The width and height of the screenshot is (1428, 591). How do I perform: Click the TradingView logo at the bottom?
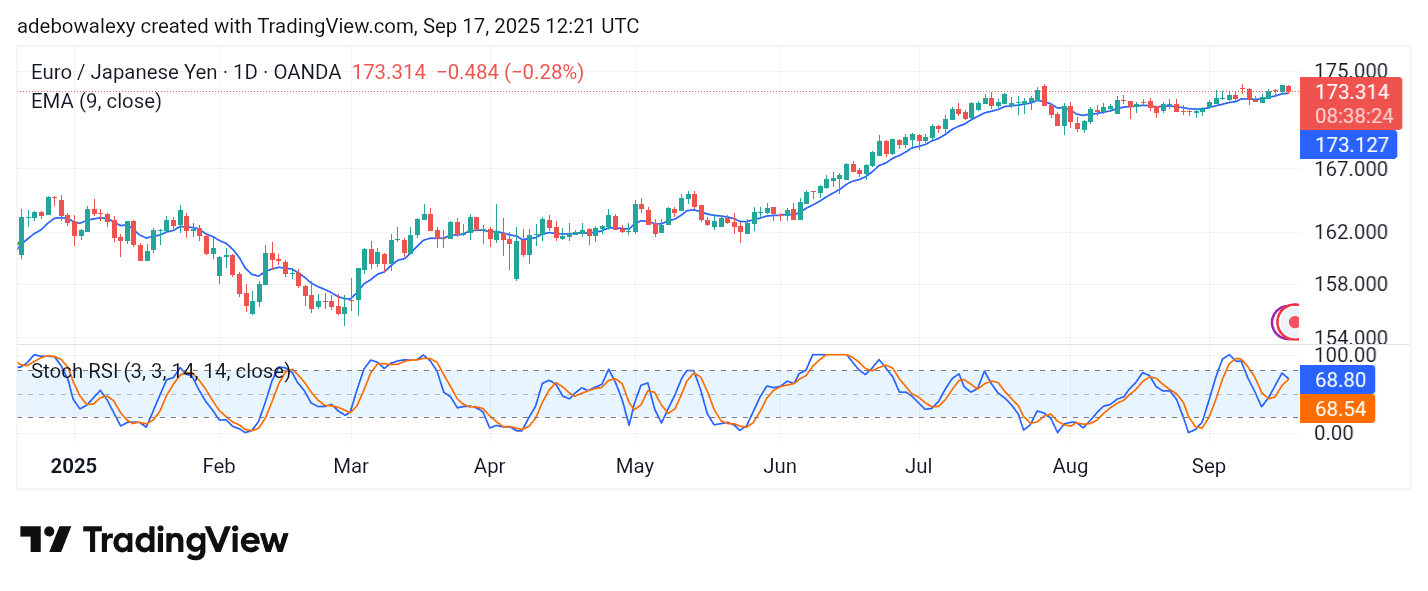coord(154,541)
